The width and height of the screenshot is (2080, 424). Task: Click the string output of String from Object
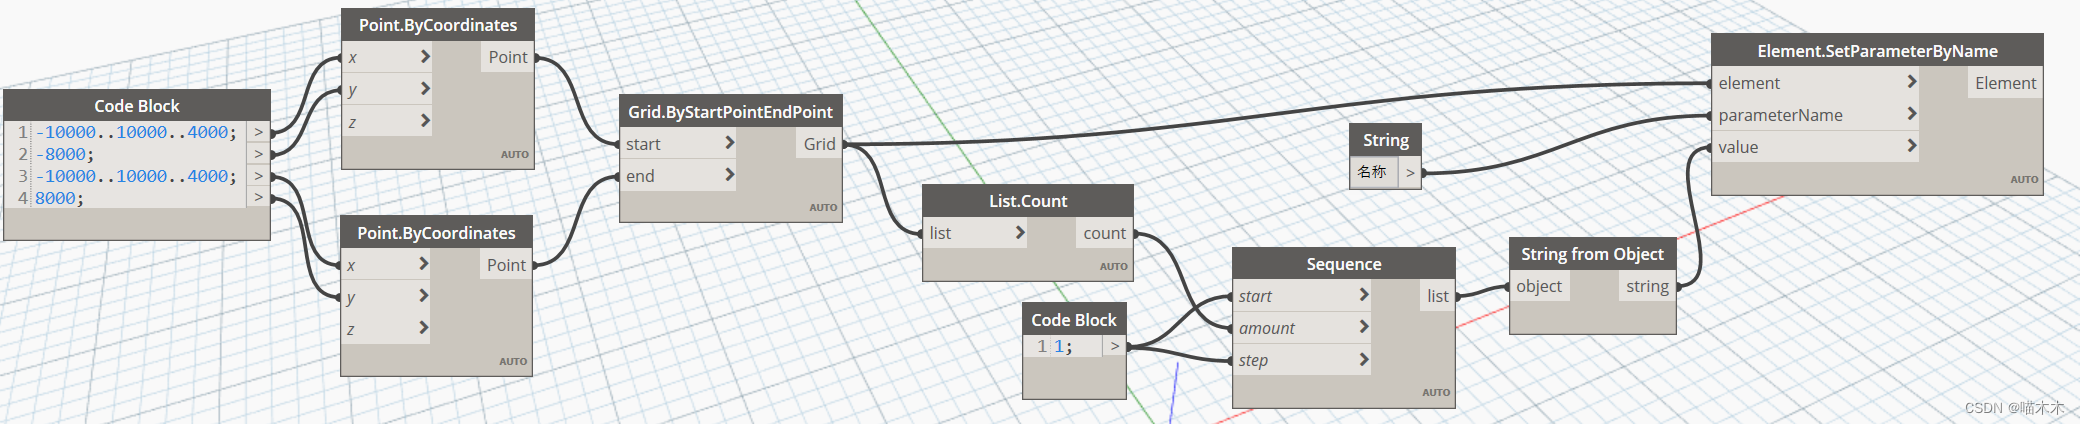tap(1647, 286)
